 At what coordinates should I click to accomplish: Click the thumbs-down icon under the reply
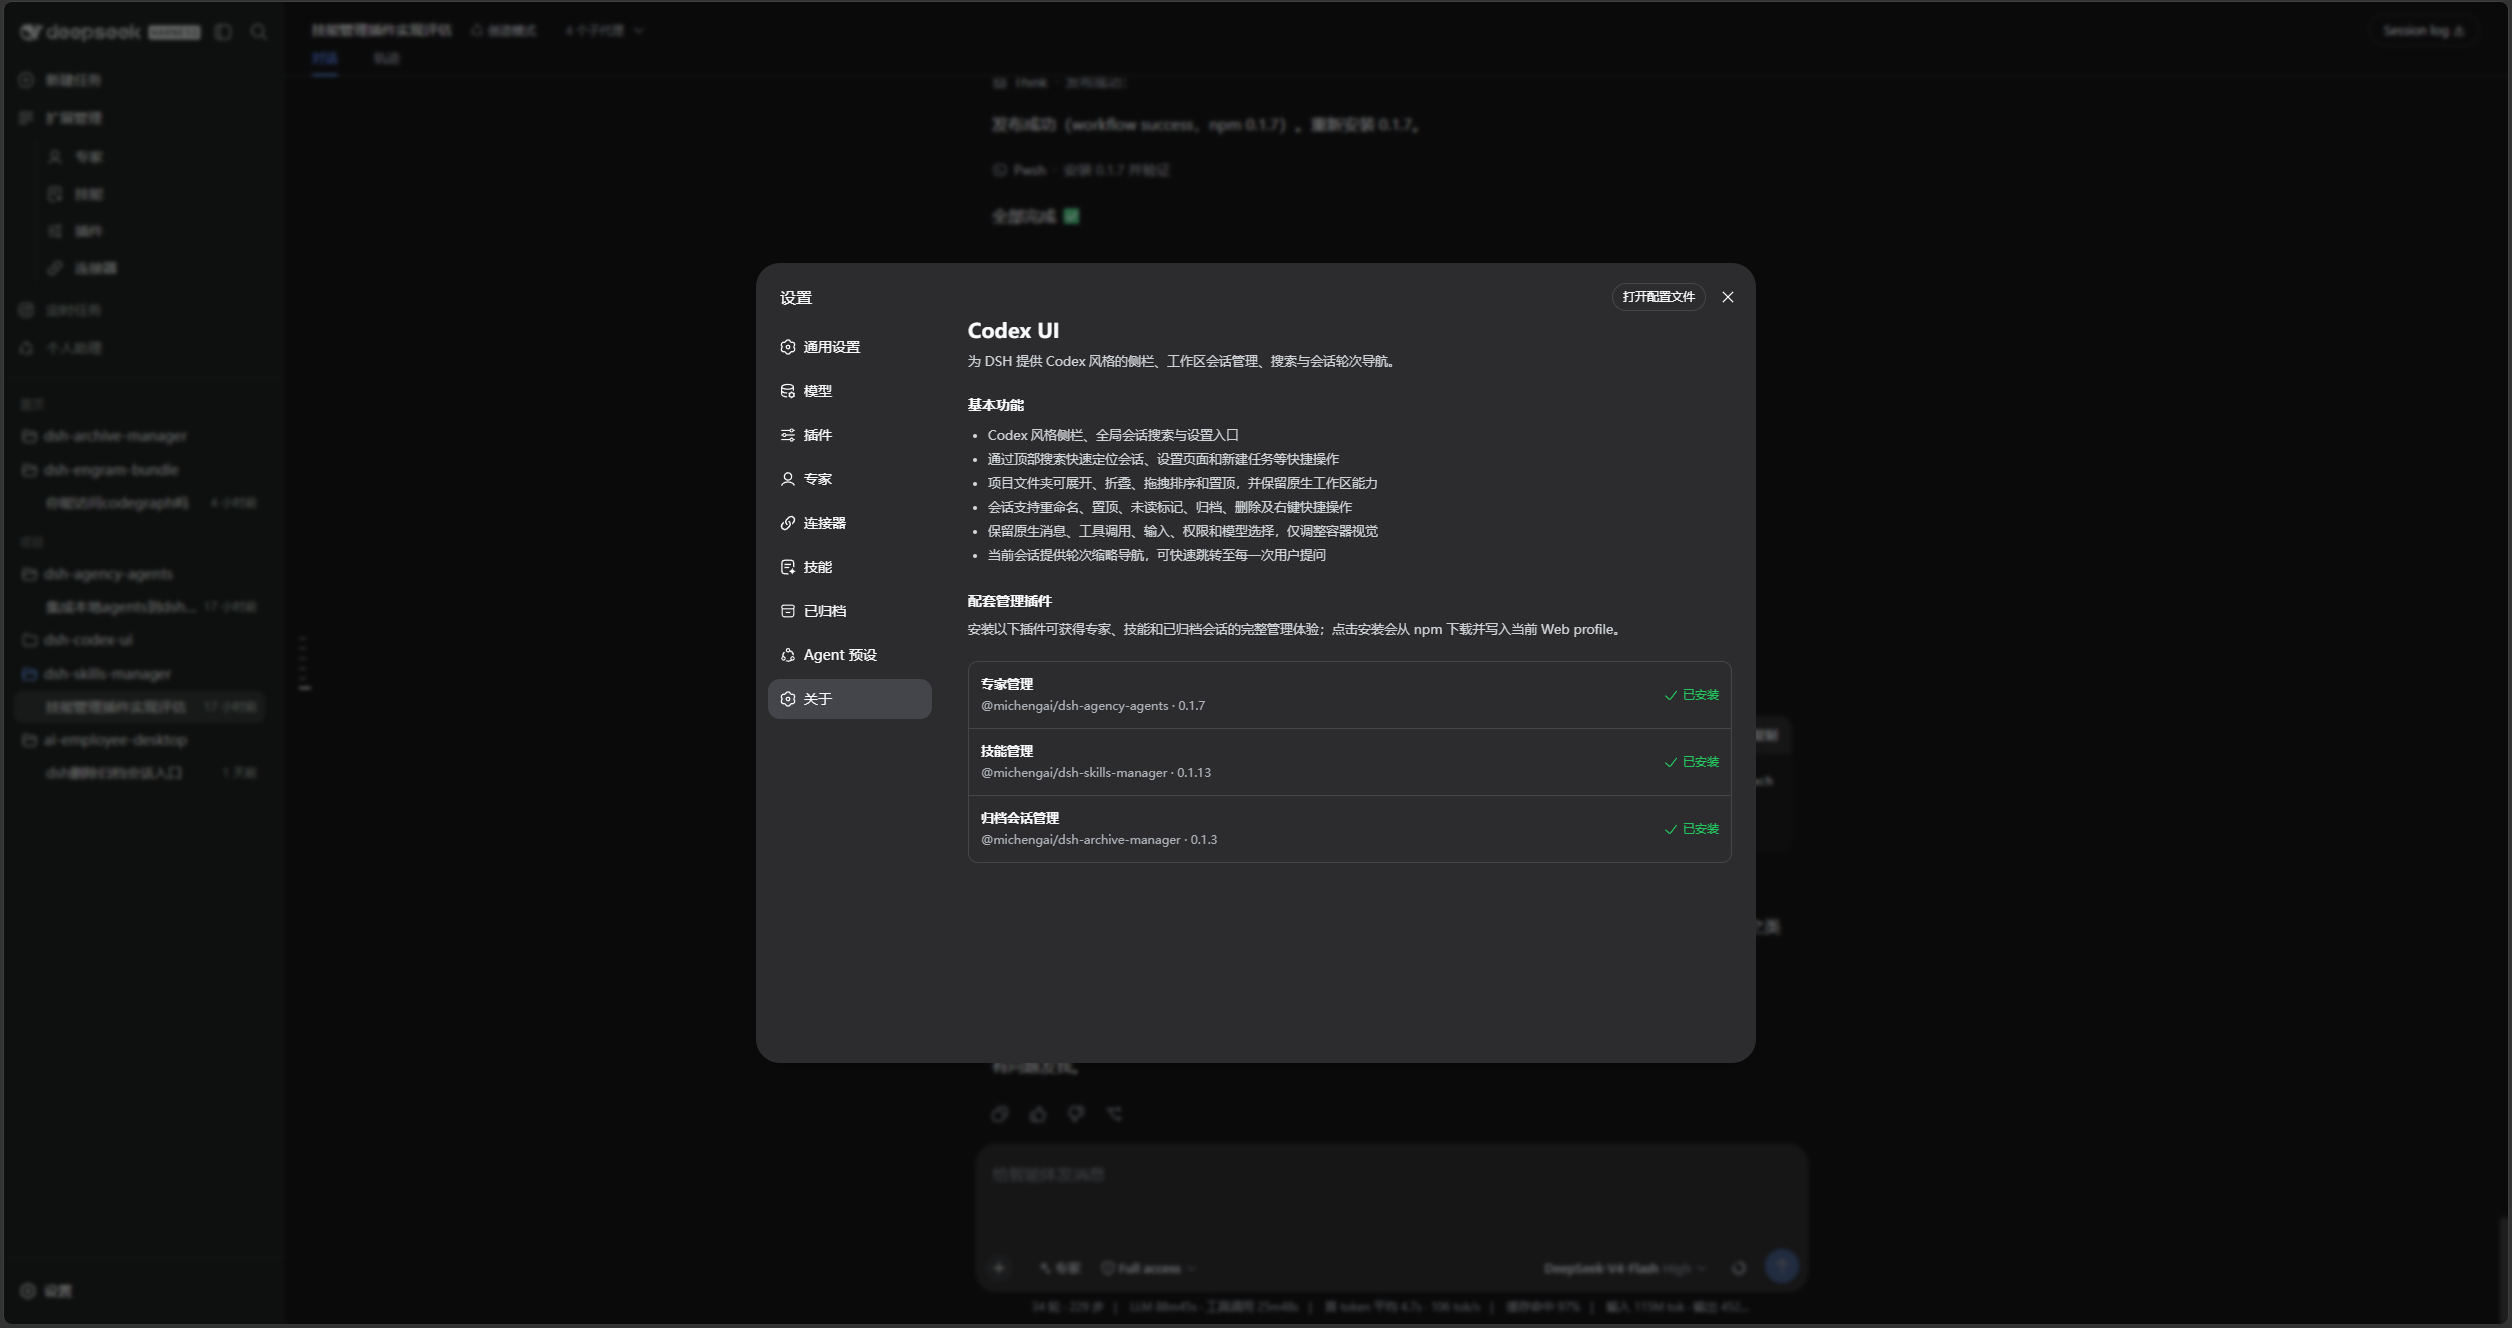point(1076,1114)
